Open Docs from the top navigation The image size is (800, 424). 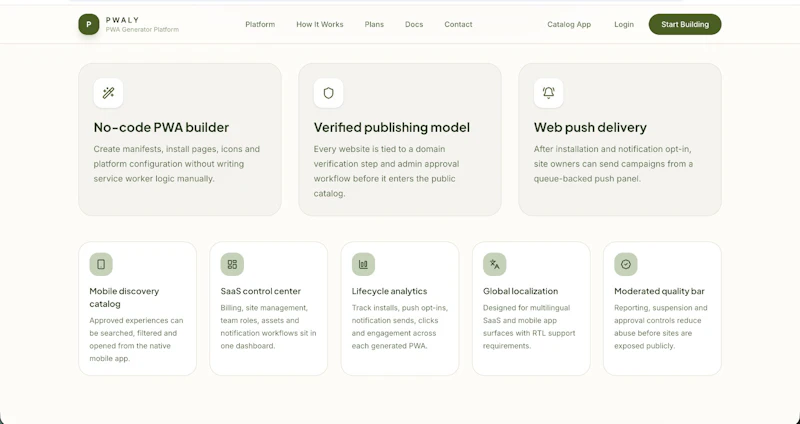[414, 24]
